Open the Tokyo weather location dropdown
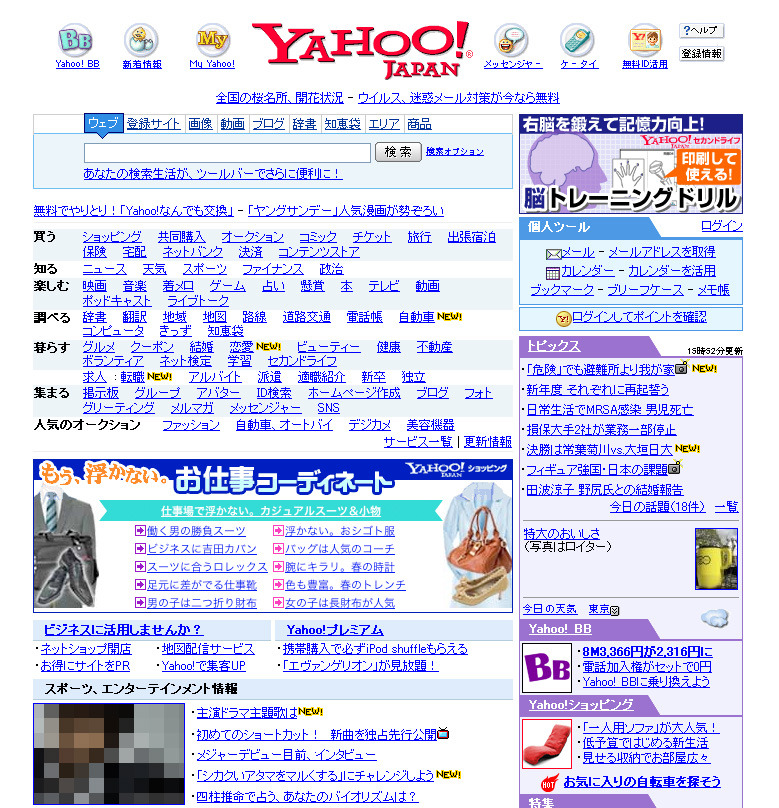 pos(615,611)
